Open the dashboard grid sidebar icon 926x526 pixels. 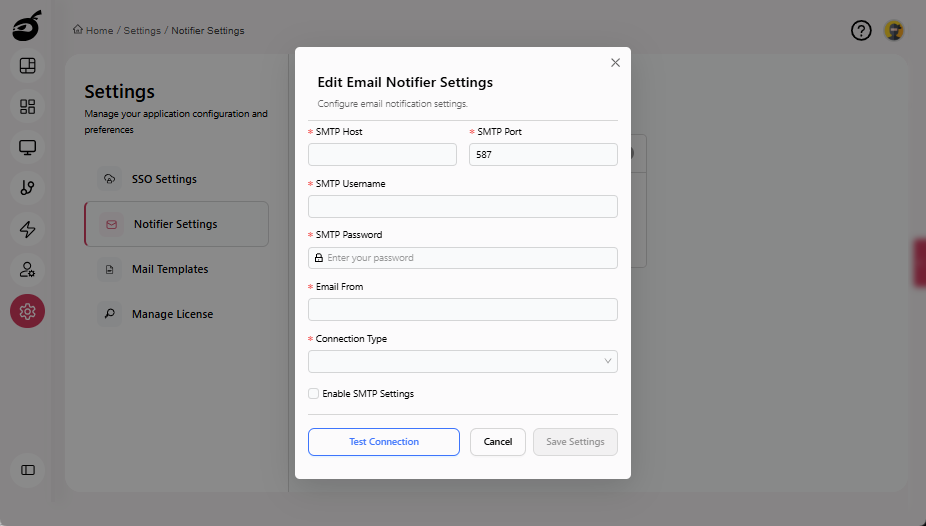(x=27, y=106)
